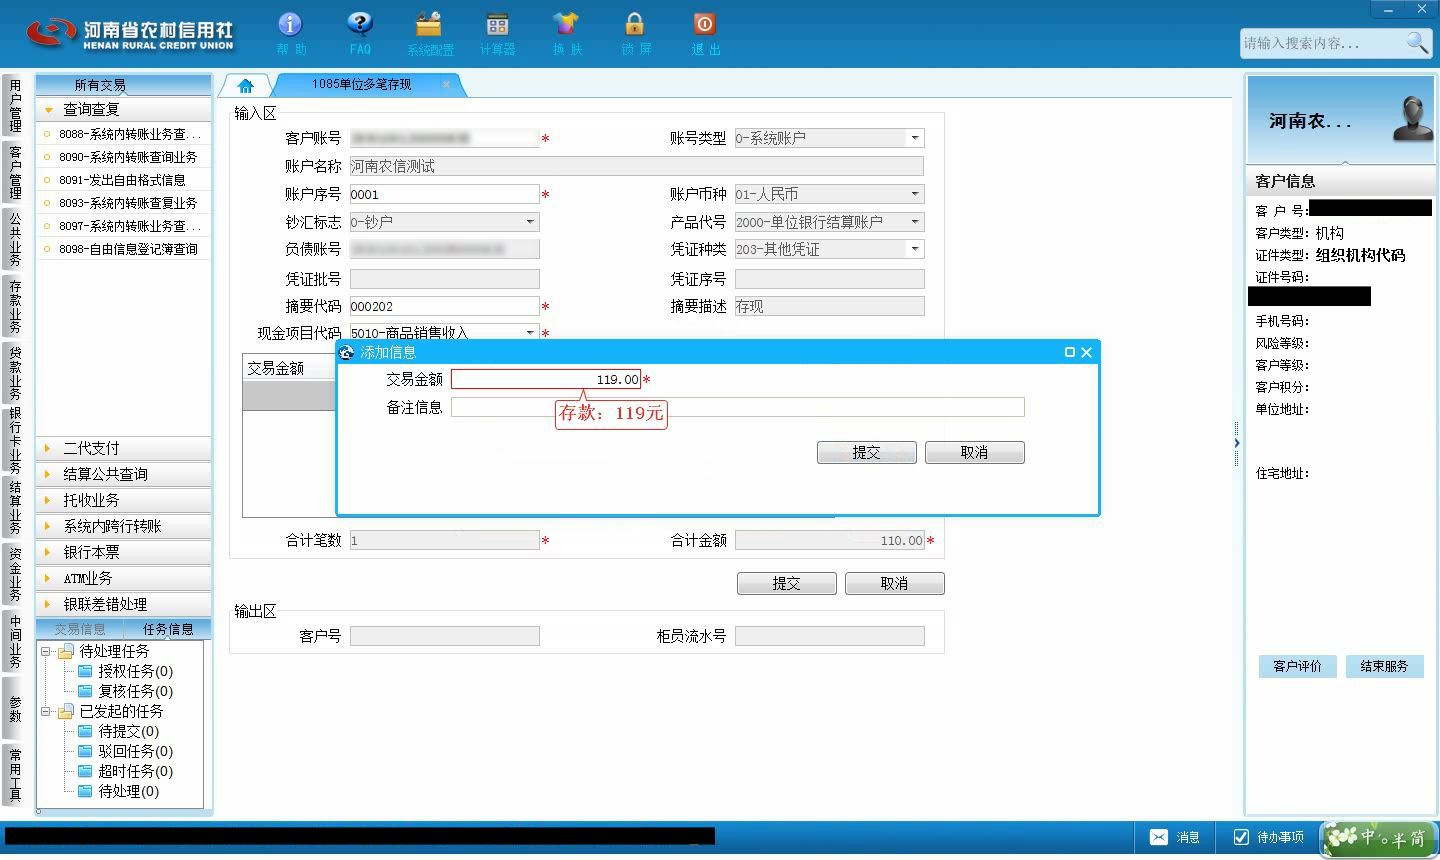Launch the 计算器 calculator icon
This screenshot has width=1440, height=860.
point(497,24)
